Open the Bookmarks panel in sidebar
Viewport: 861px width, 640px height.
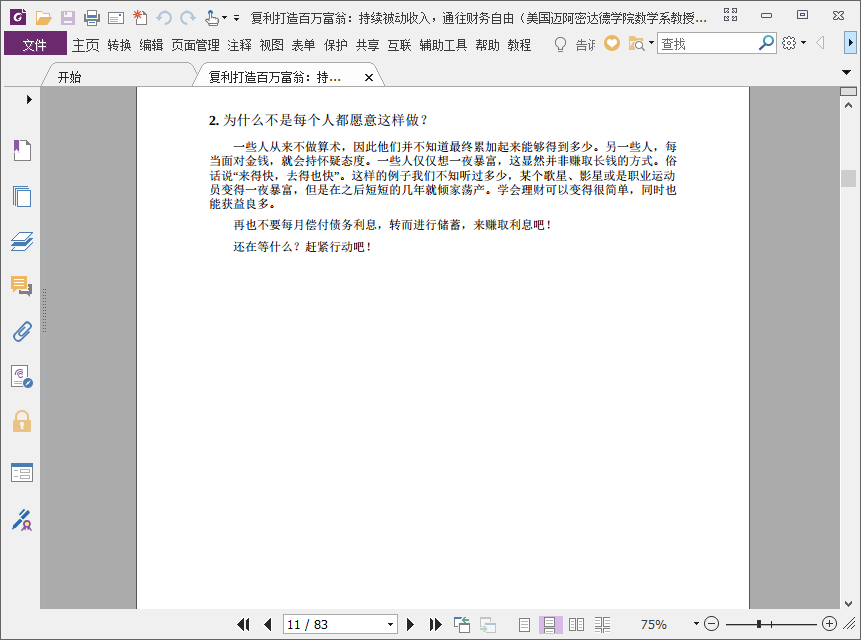[22, 150]
